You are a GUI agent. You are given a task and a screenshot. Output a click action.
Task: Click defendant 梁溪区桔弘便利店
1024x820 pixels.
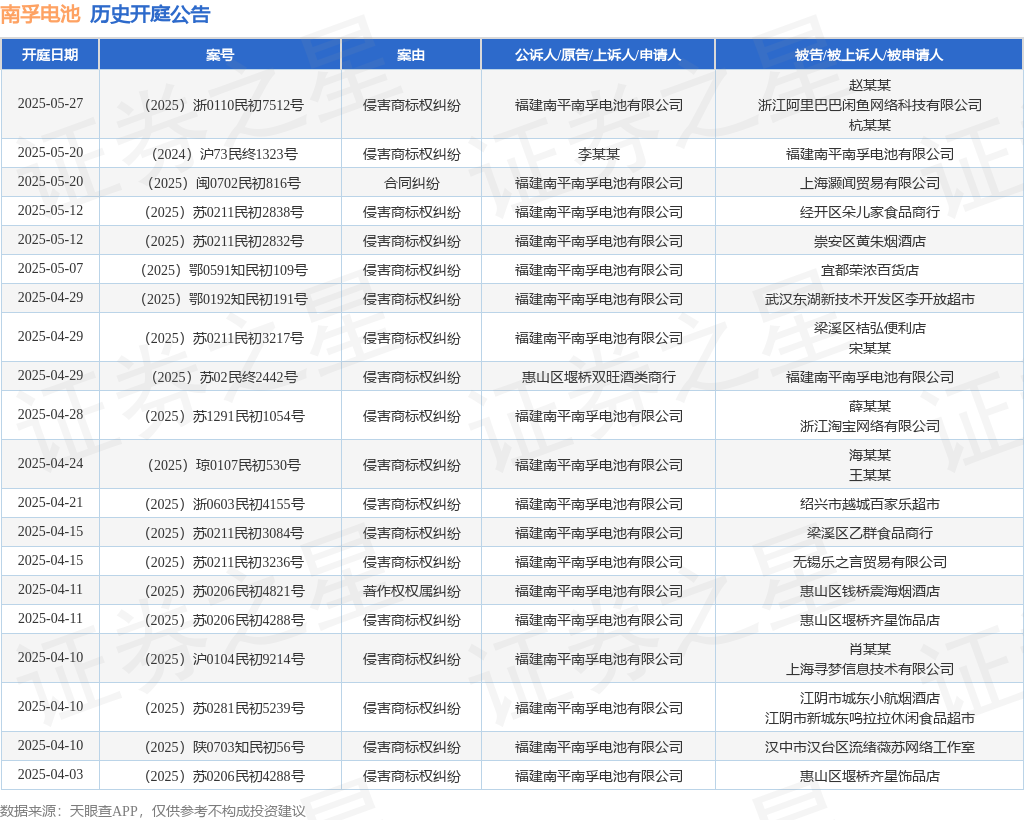click(x=869, y=328)
